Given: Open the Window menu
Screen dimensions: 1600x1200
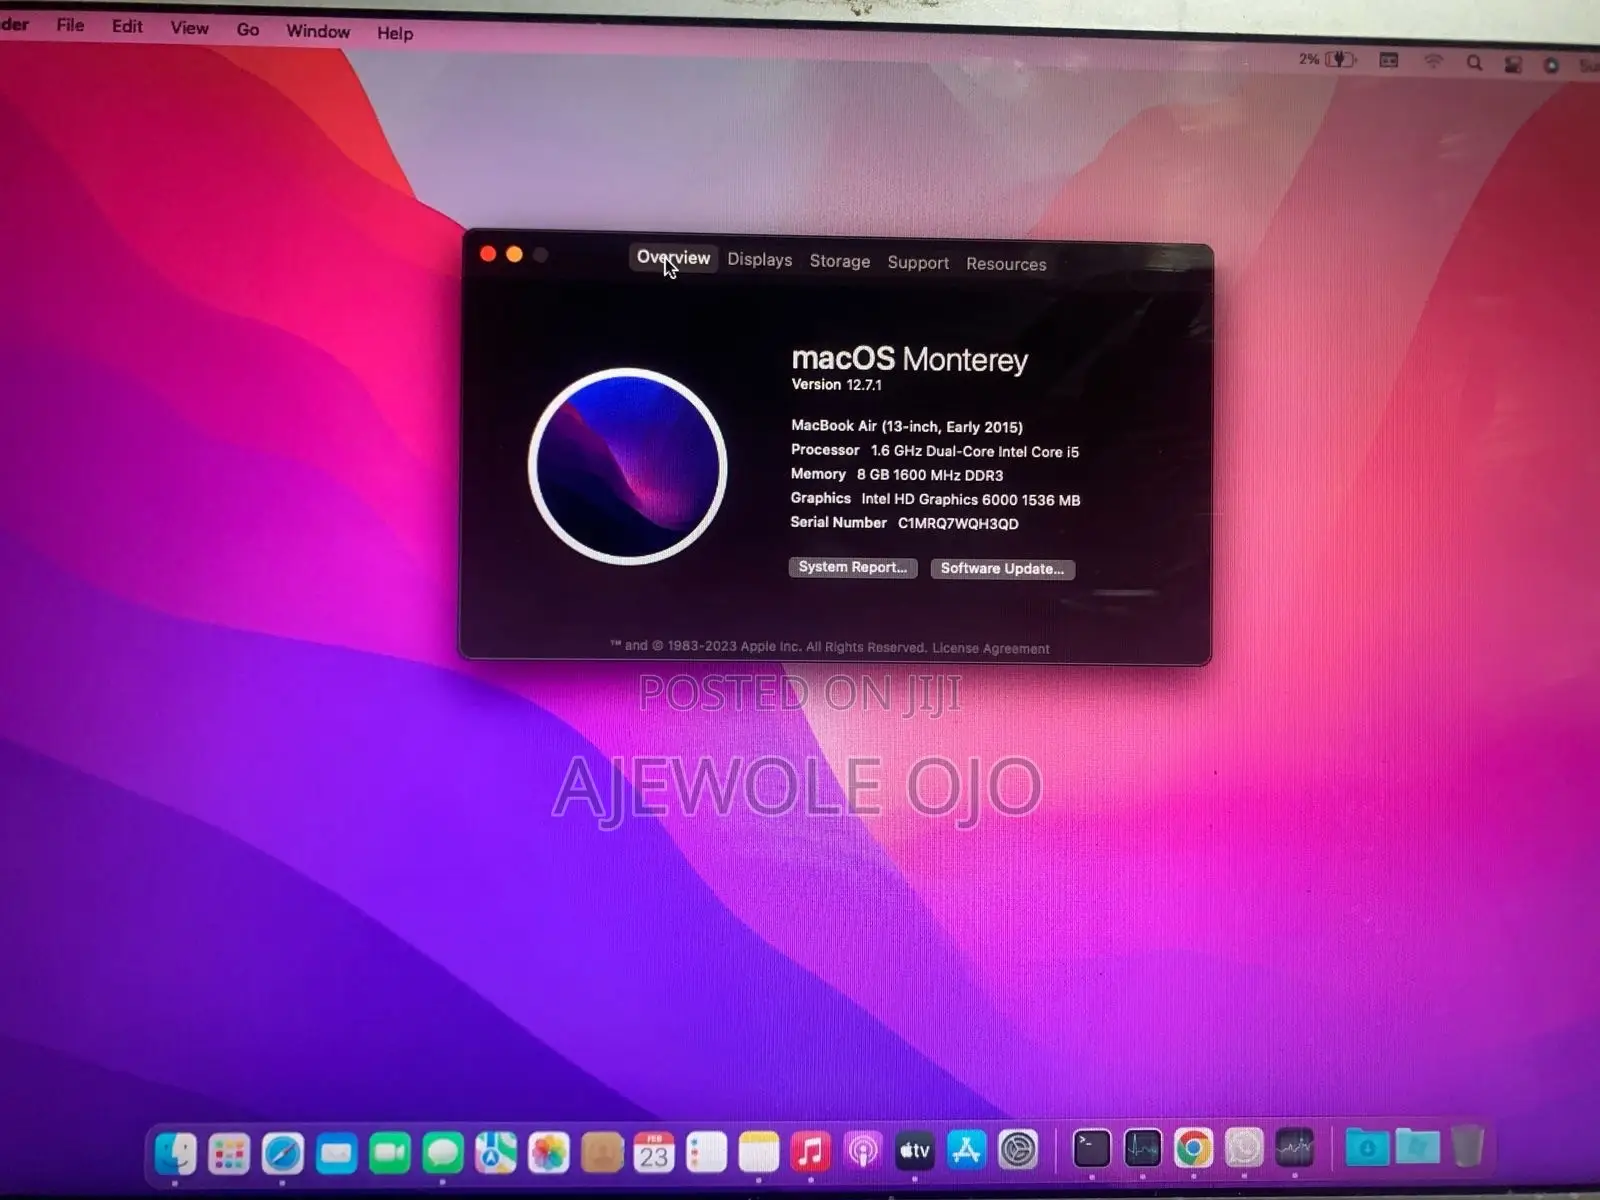Looking at the screenshot, I should pyautogui.click(x=318, y=31).
